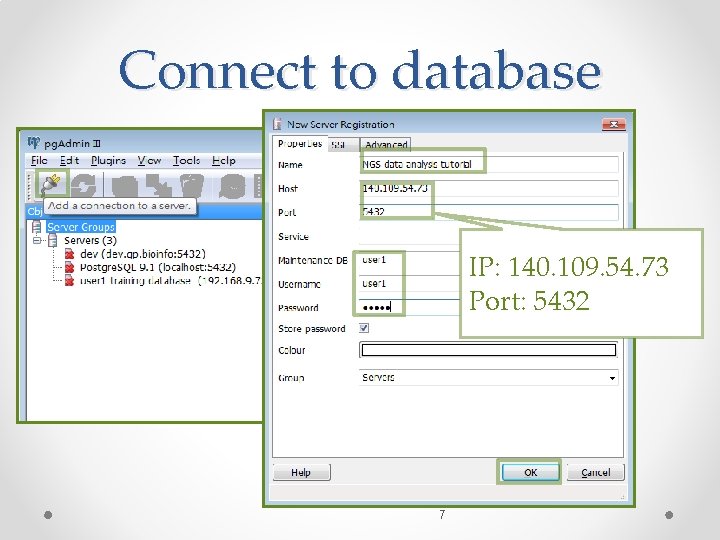Click the grayed Drop object trash icon
Screen dimensions: 720x540
[x=192, y=186]
